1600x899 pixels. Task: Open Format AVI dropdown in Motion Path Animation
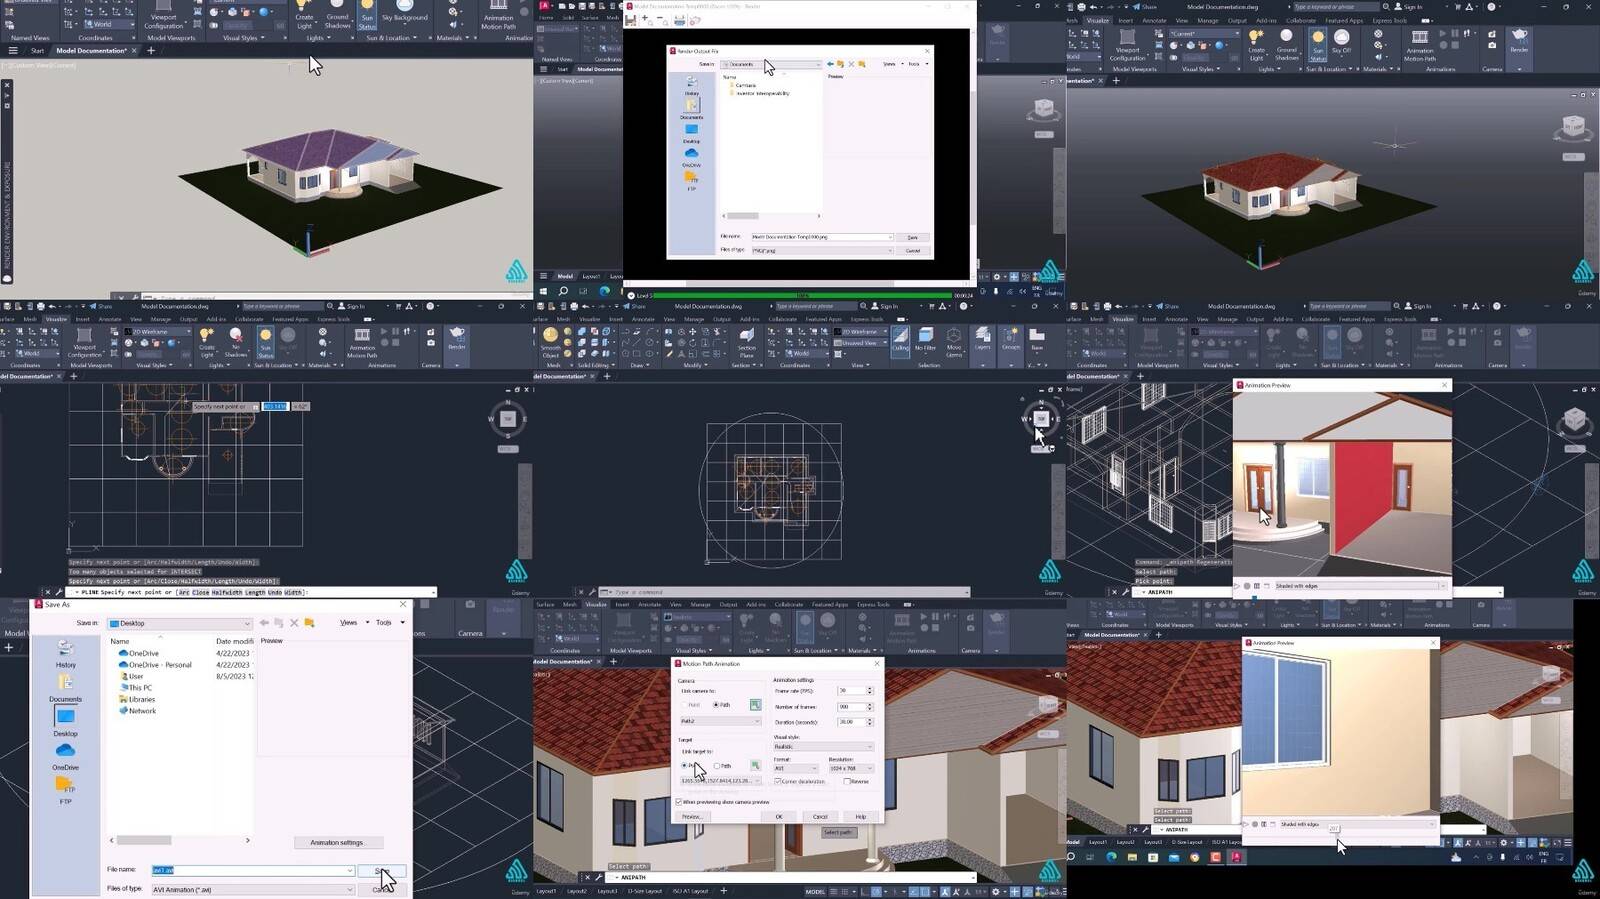coord(796,768)
